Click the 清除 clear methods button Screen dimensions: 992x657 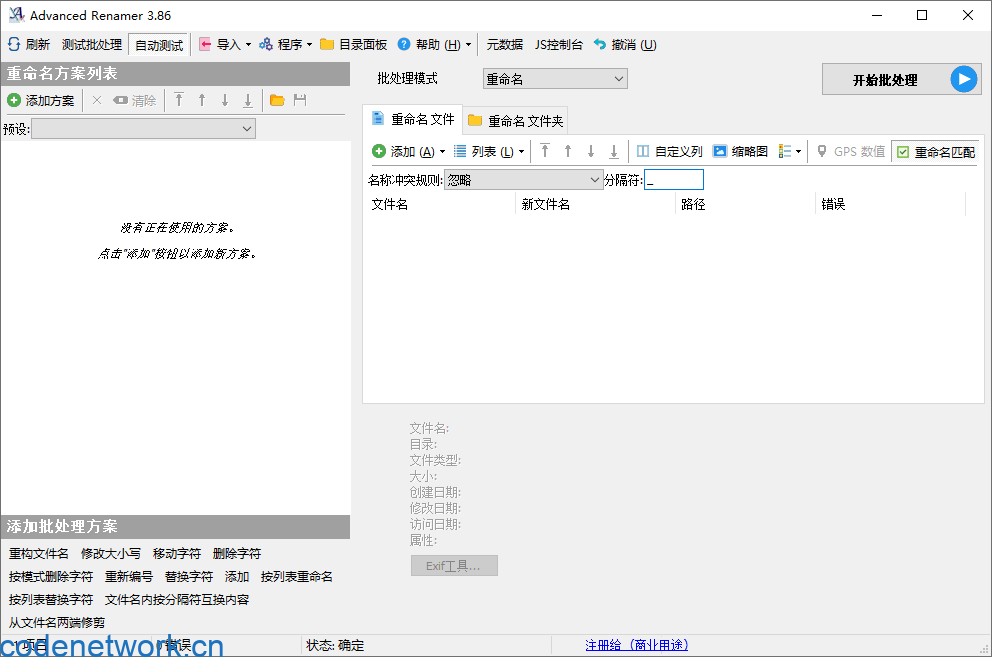pyautogui.click(x=135, y=101)
